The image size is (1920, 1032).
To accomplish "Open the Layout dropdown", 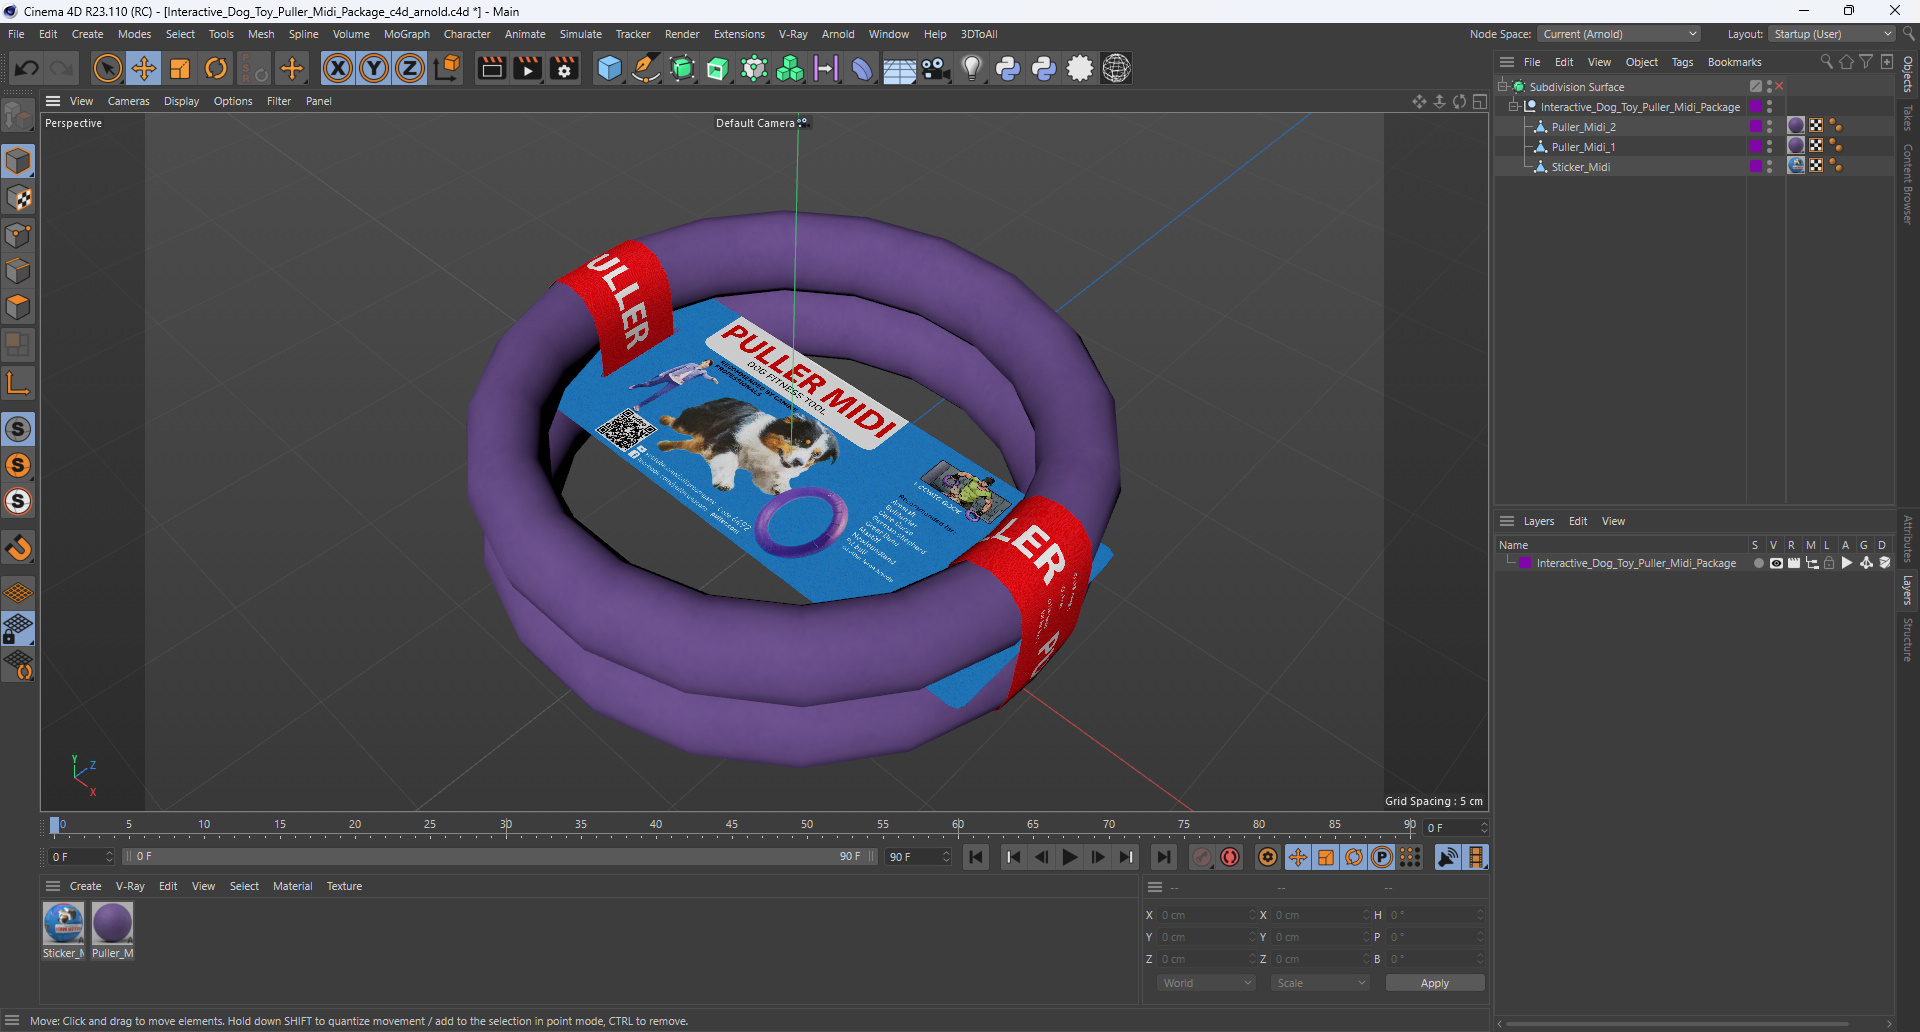I will pos(1832,34).
